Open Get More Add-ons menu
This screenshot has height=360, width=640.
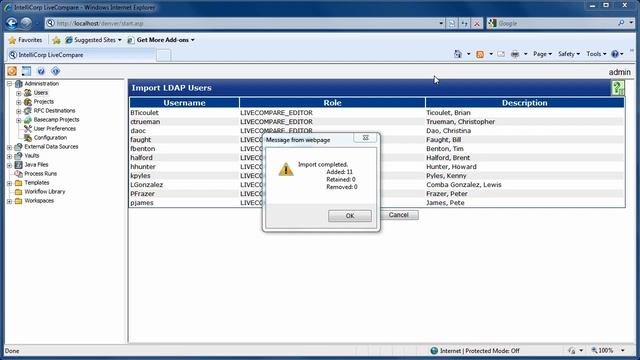point(161,40)
